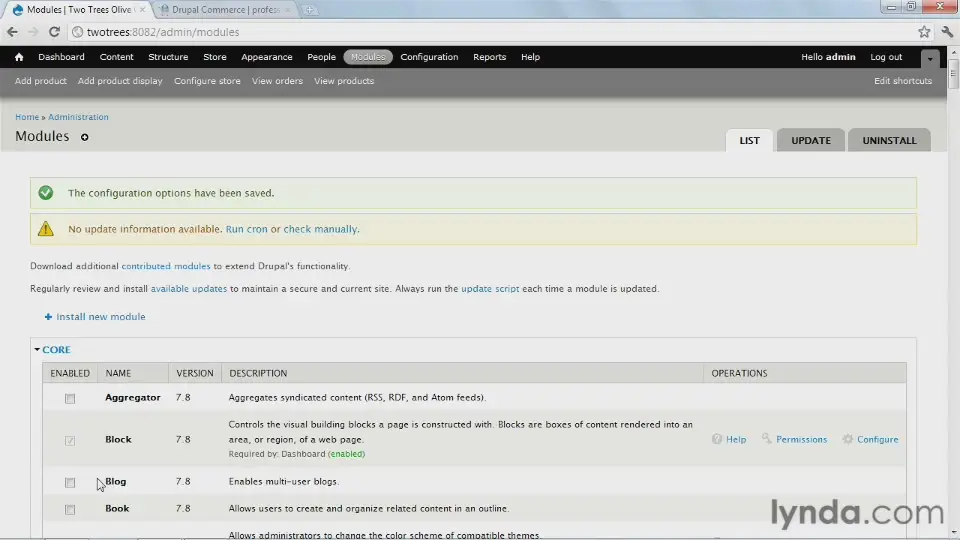Open the Help menu item

[x=530, y=57]
